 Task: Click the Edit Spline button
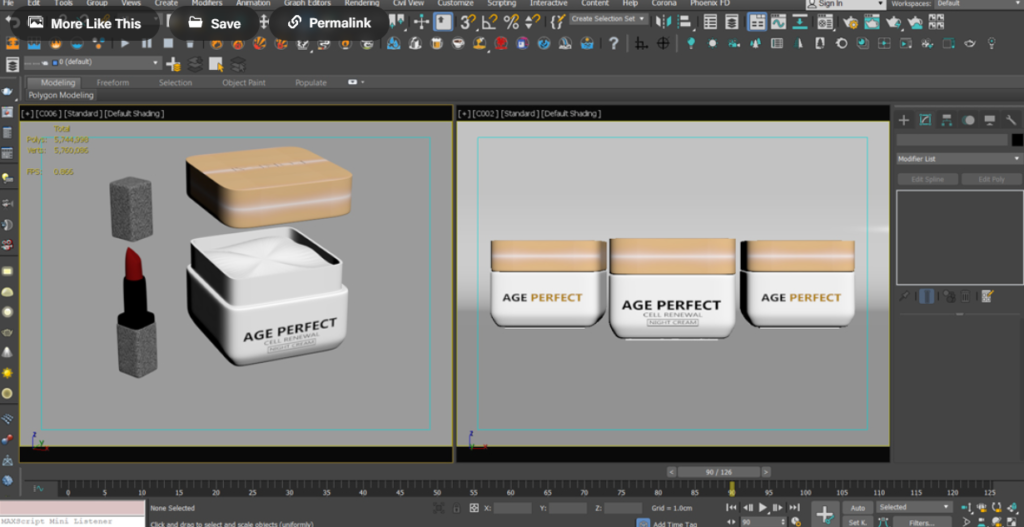pyautogui.click(x=927, y=179)
